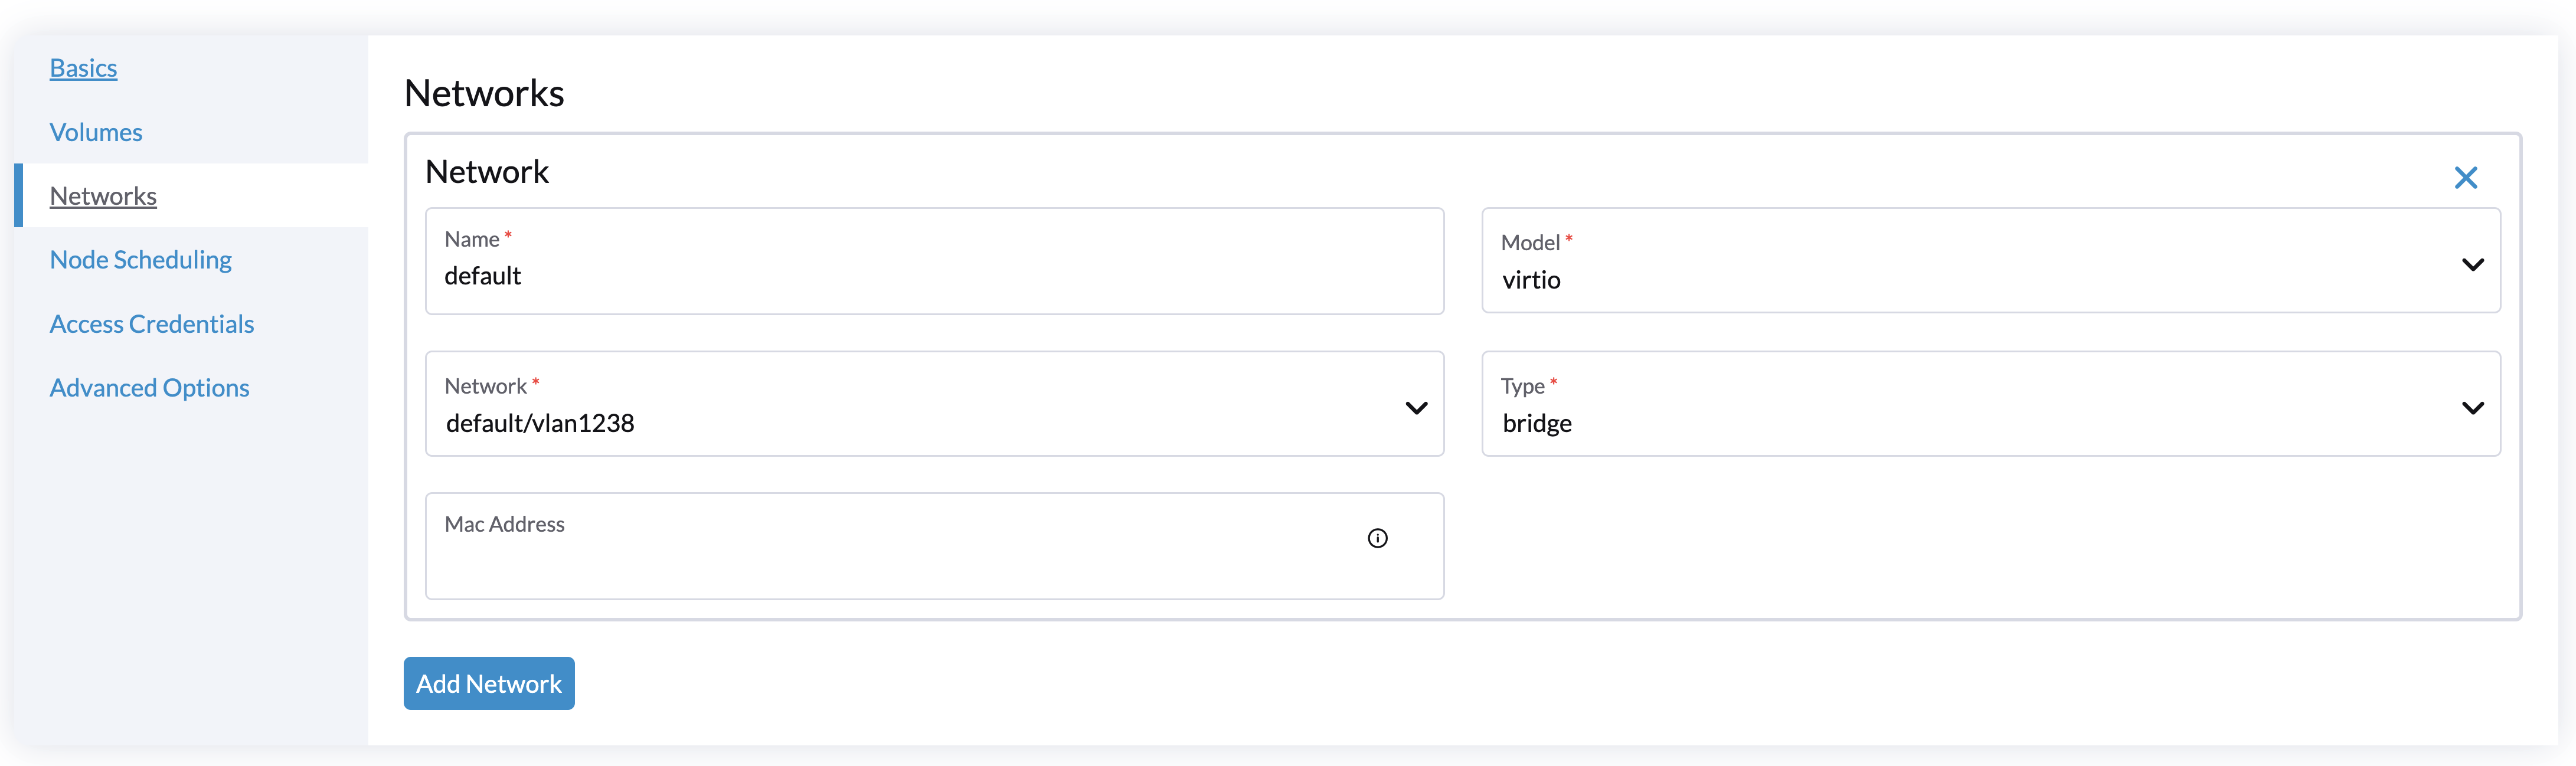The height and width of the screenshot is (766, 2576).
Task: Open the Volumes tab
Action: pos(96,132)
